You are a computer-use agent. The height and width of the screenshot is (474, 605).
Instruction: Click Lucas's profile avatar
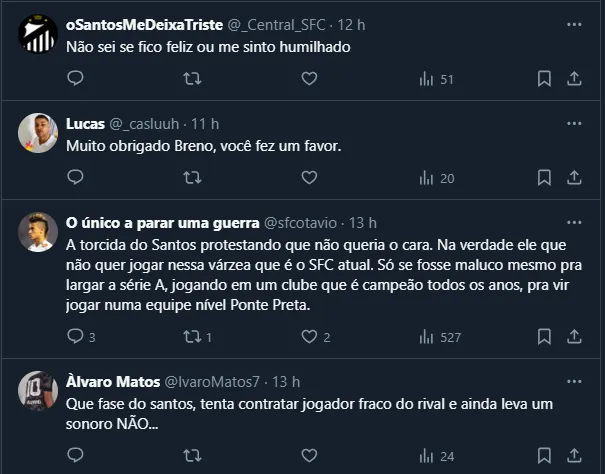(37, 133)
